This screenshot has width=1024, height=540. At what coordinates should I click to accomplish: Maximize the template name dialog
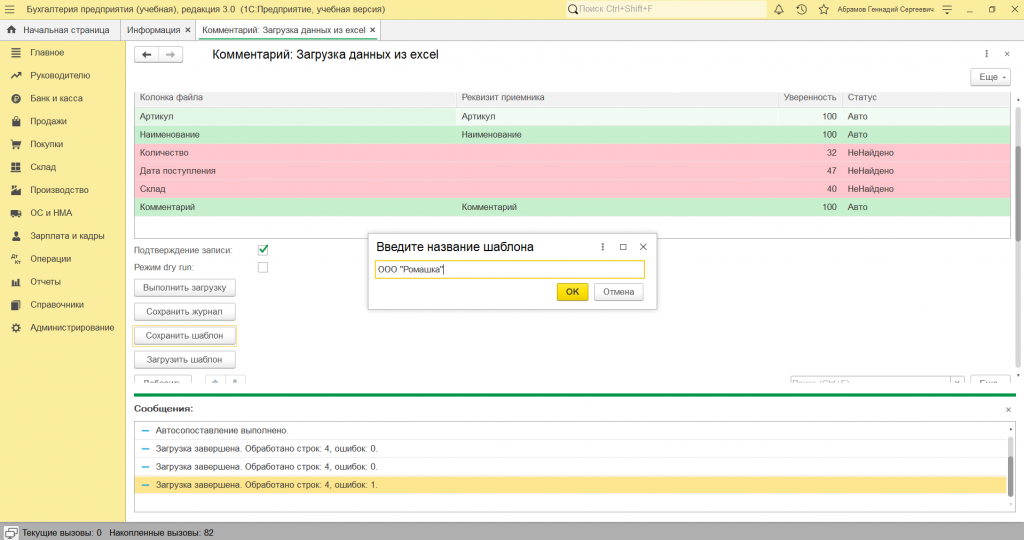click(x=623, y=247)
